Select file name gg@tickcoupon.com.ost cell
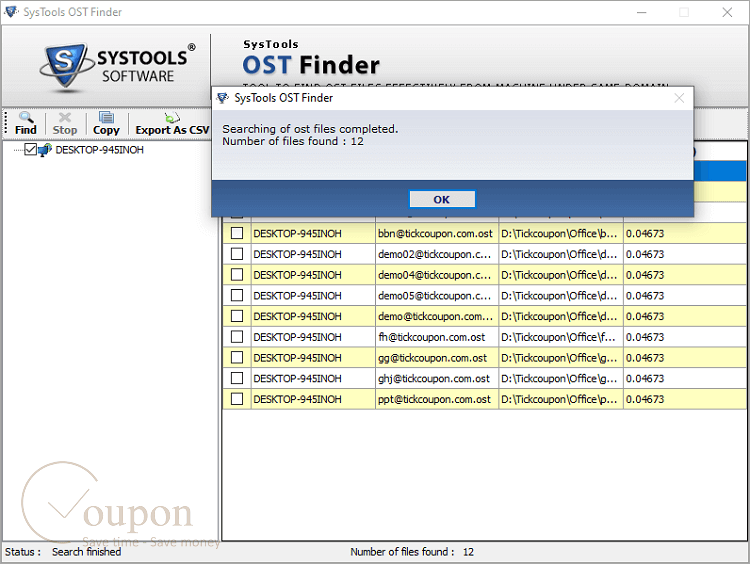This screenshot has height=564, width=750. (437, 358)
